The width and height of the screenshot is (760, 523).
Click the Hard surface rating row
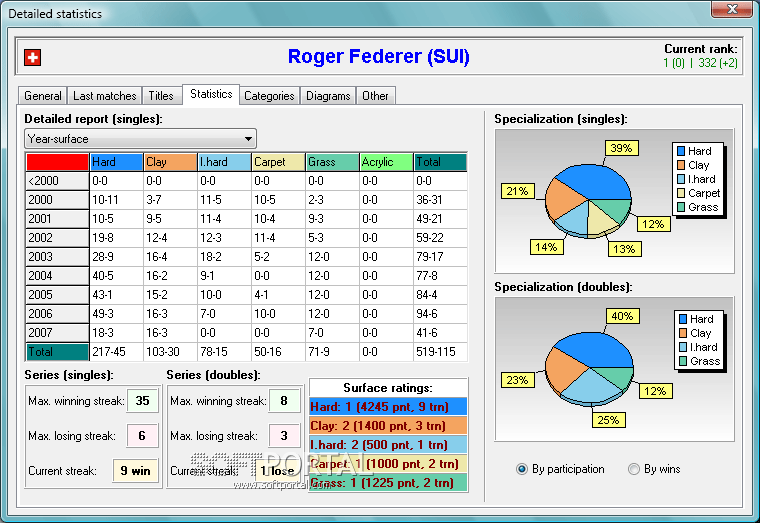pos(388,407)
